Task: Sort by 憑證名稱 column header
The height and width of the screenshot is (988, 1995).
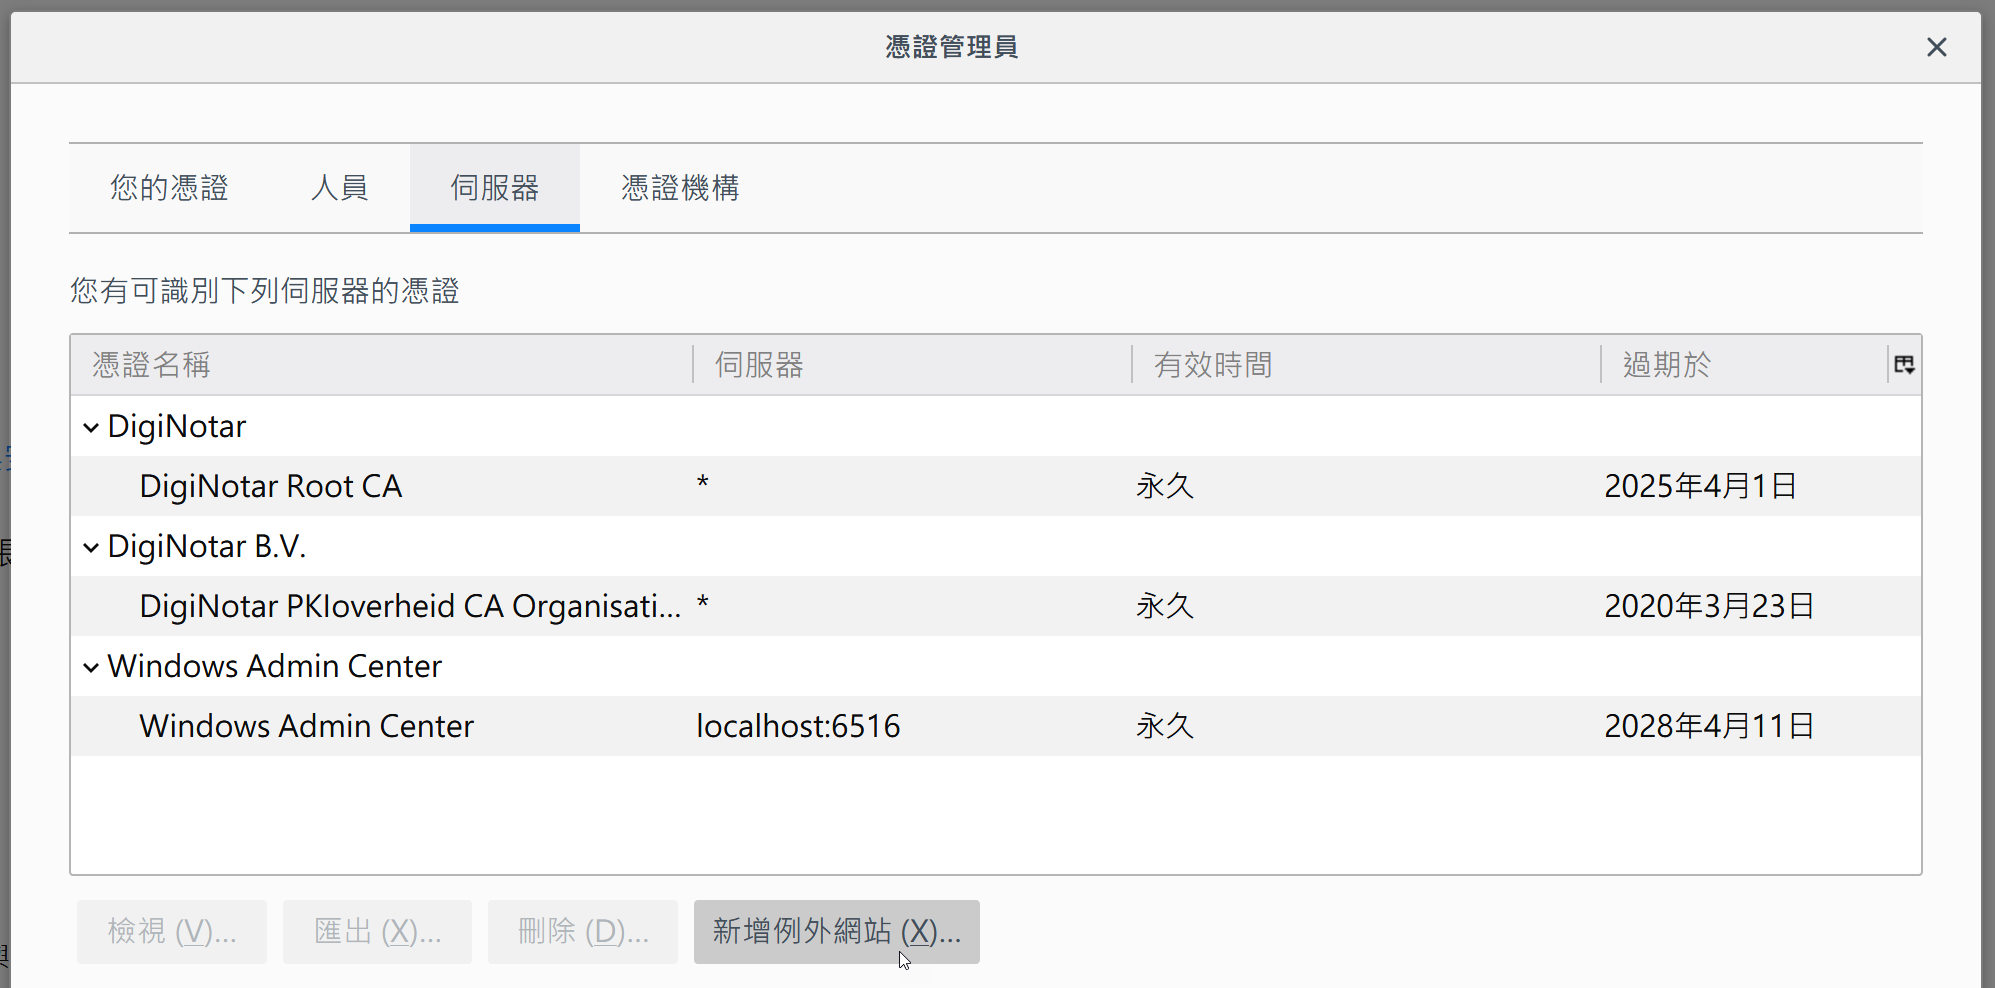Action: [x=381, y=365]
